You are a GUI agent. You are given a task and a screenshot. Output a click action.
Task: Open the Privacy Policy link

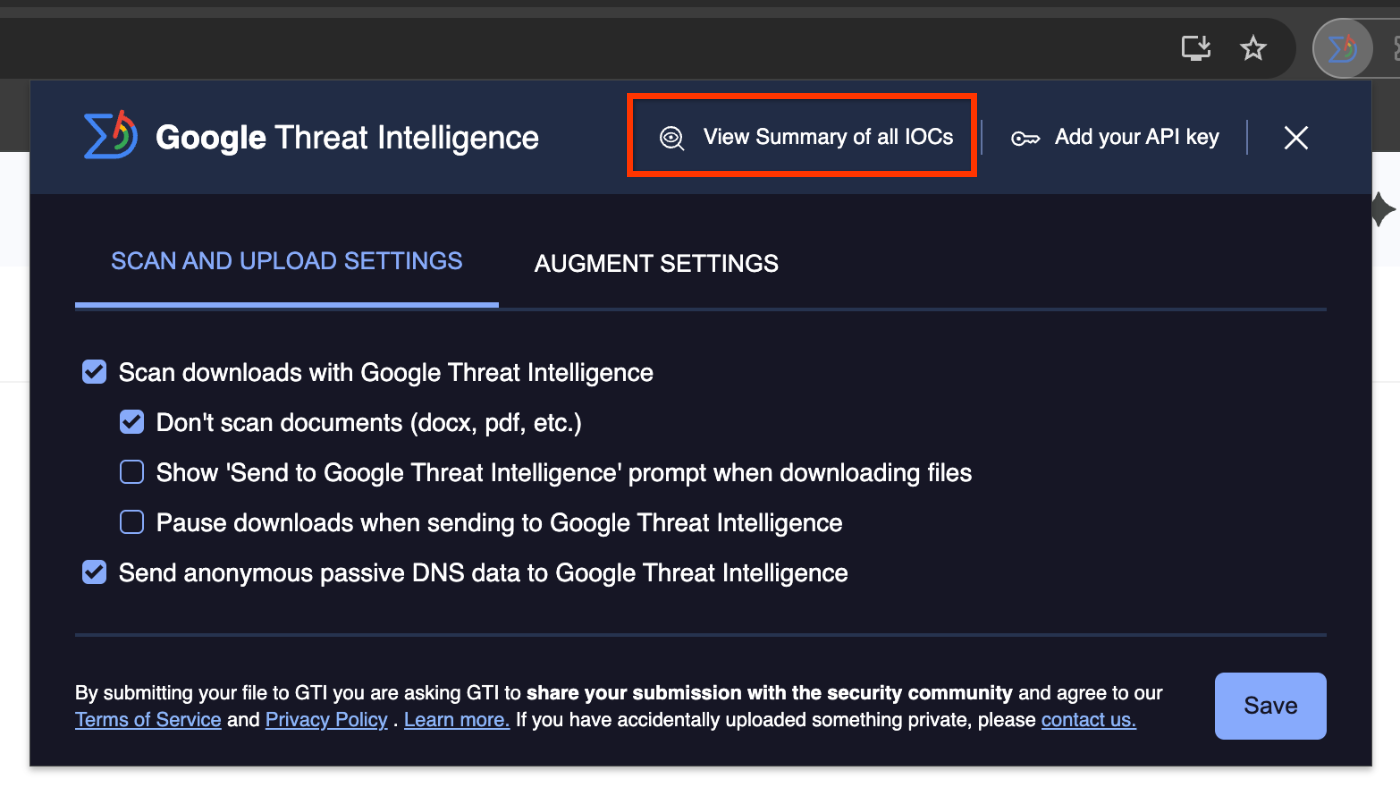(x=326, y=720)
